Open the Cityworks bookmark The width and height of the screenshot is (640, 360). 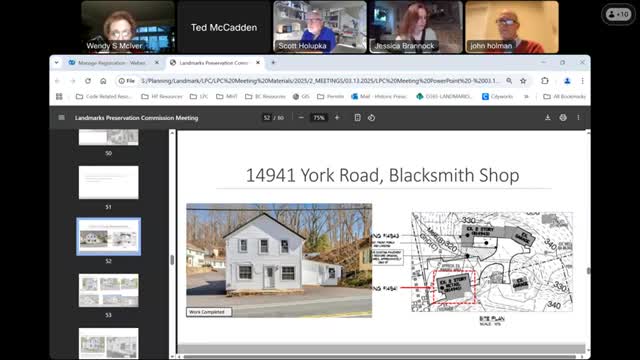(498, 96)
